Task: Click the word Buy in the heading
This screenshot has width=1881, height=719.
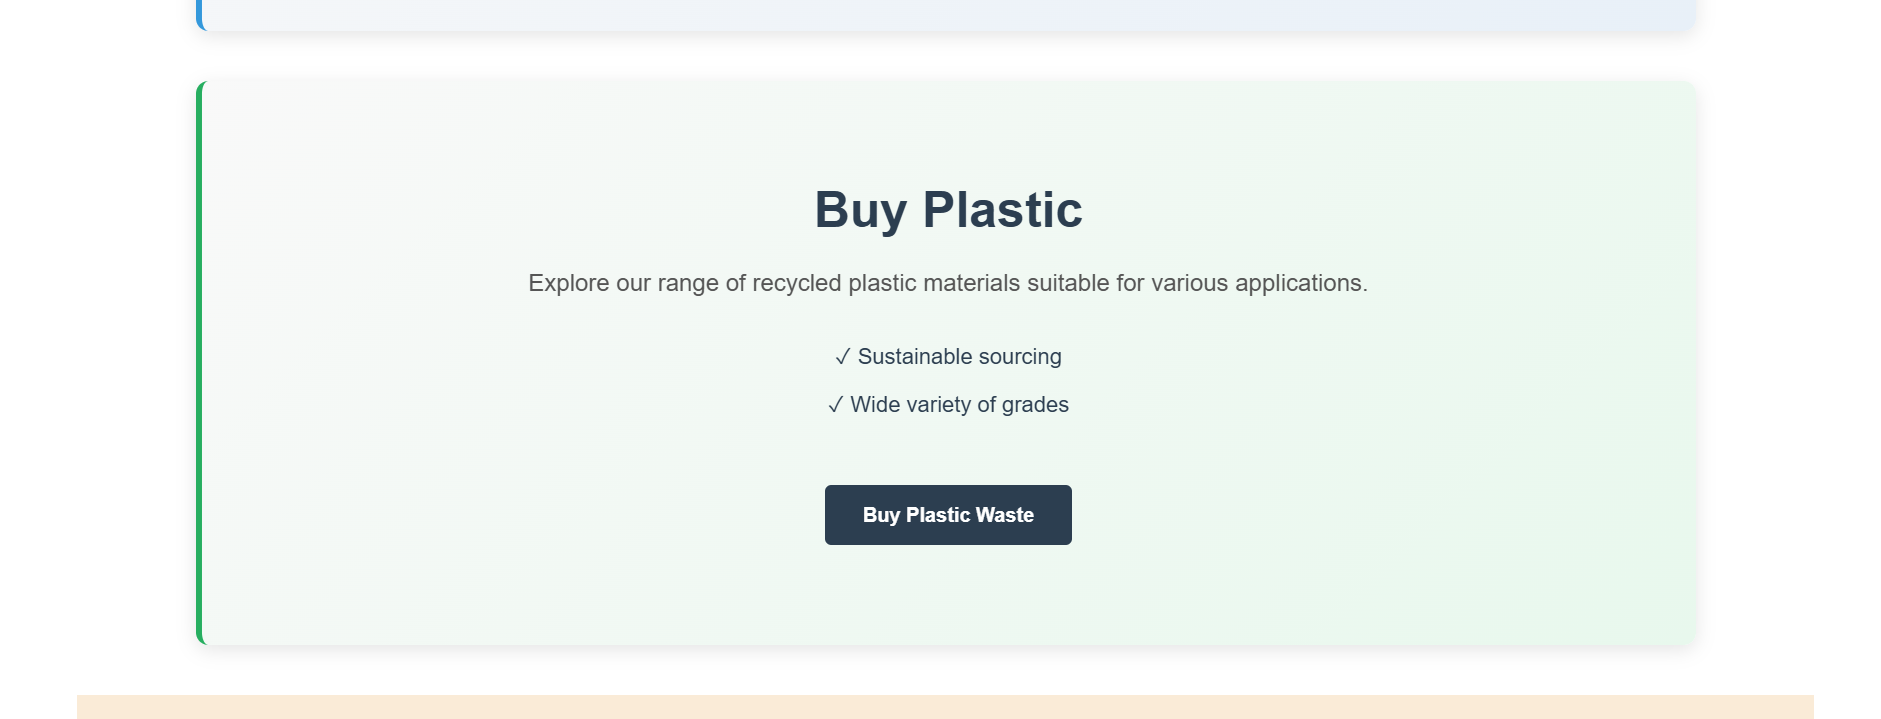Action: click(861, 211)
